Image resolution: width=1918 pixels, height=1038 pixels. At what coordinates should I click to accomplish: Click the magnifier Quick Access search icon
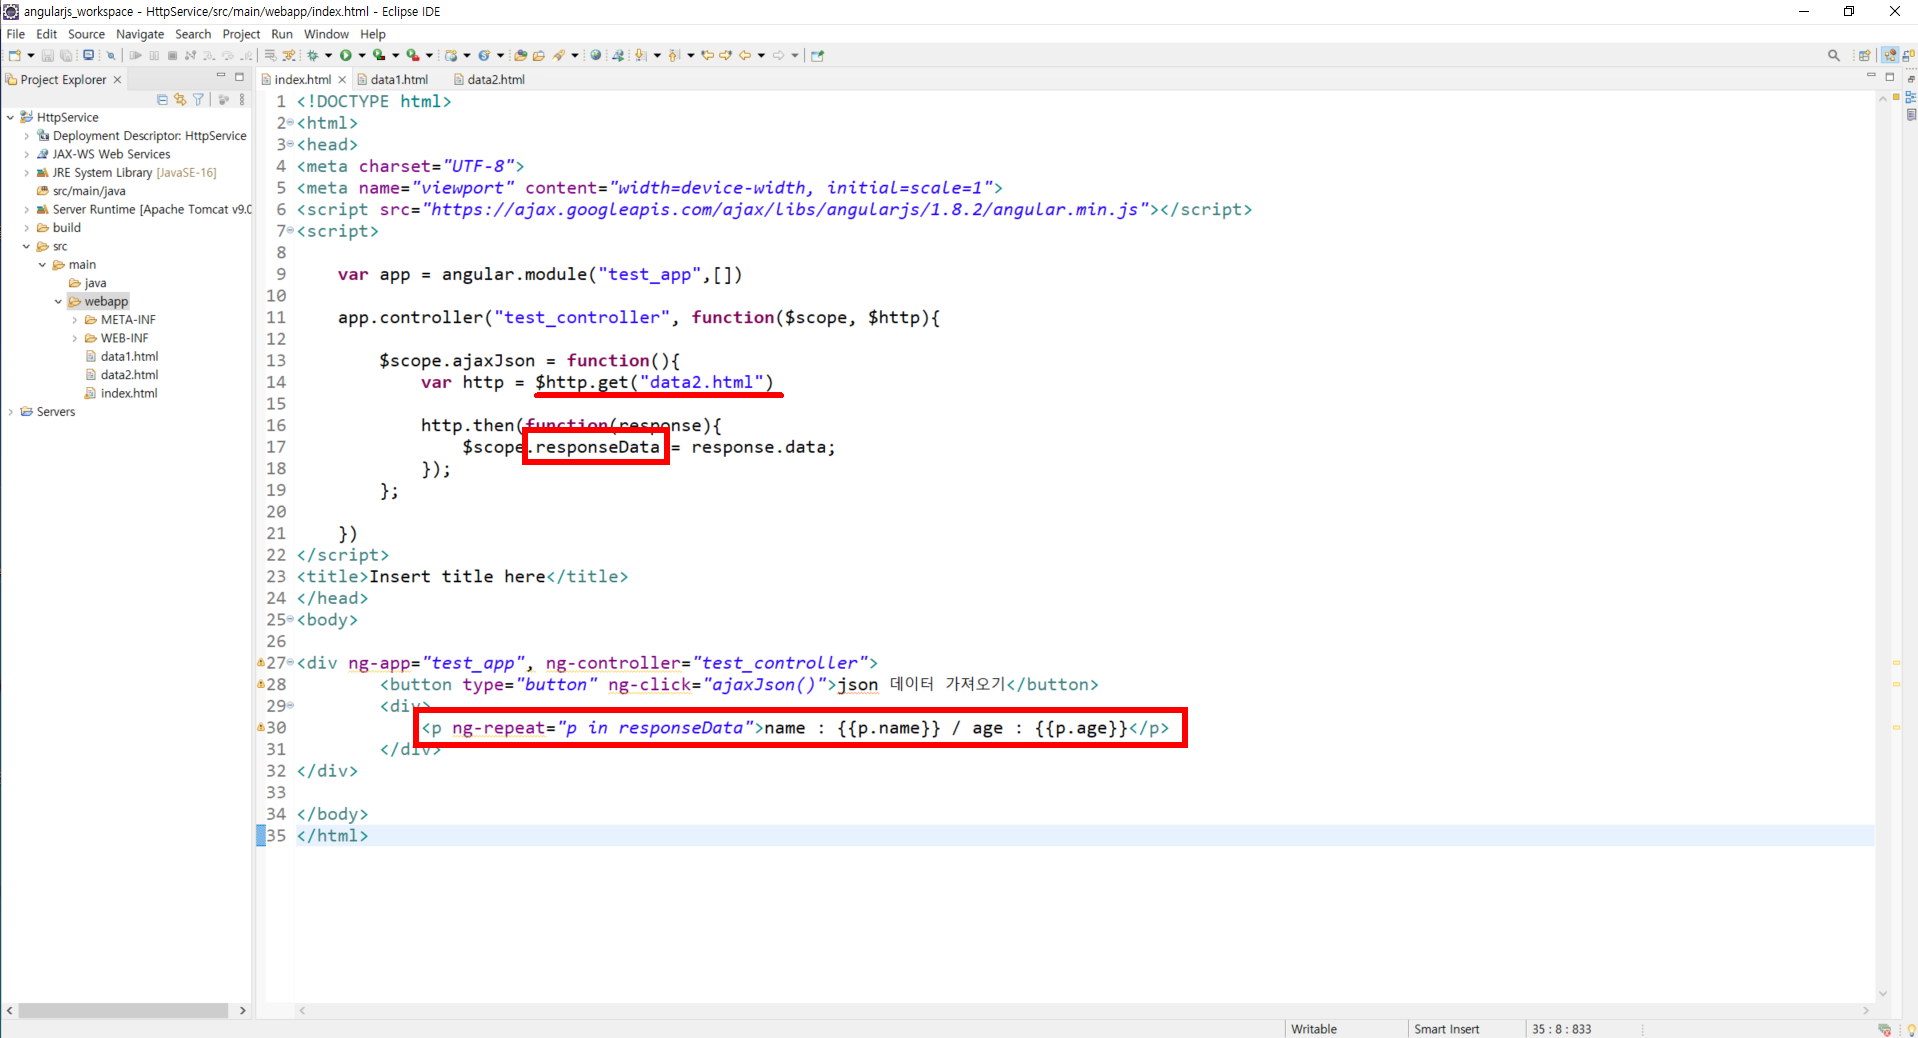[x=1833, y=55]
